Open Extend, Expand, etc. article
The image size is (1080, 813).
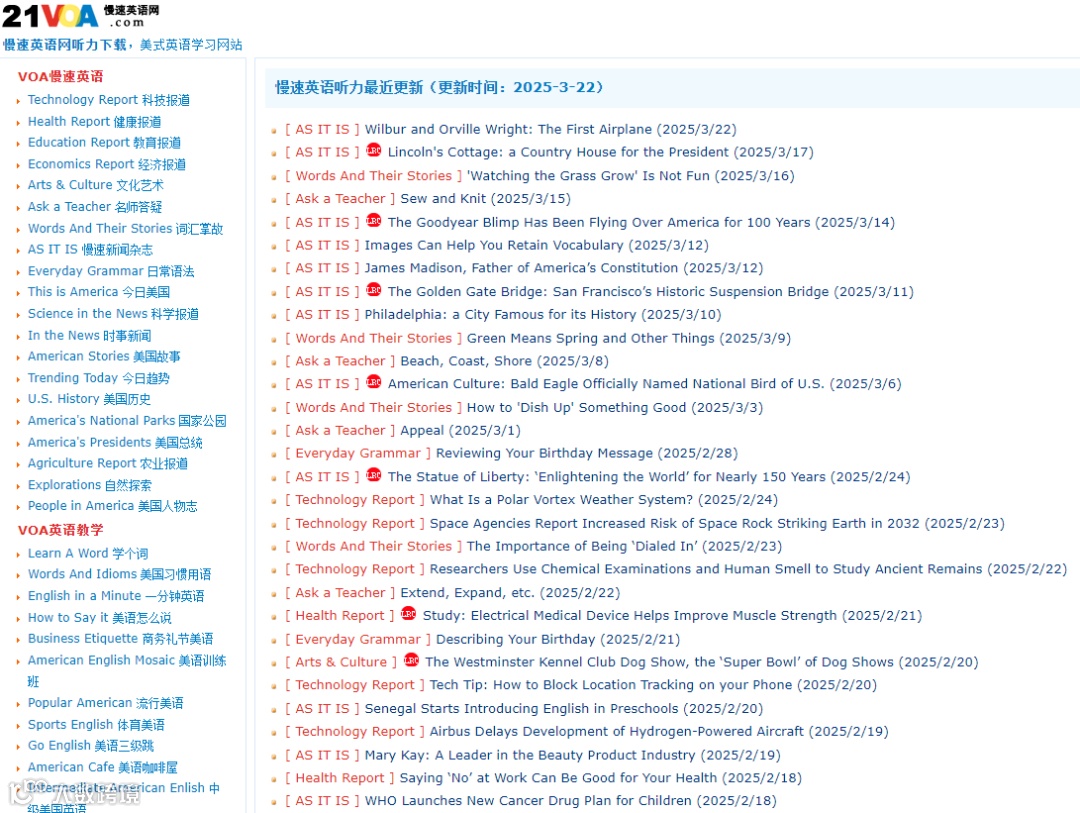[x=510, y=593]
